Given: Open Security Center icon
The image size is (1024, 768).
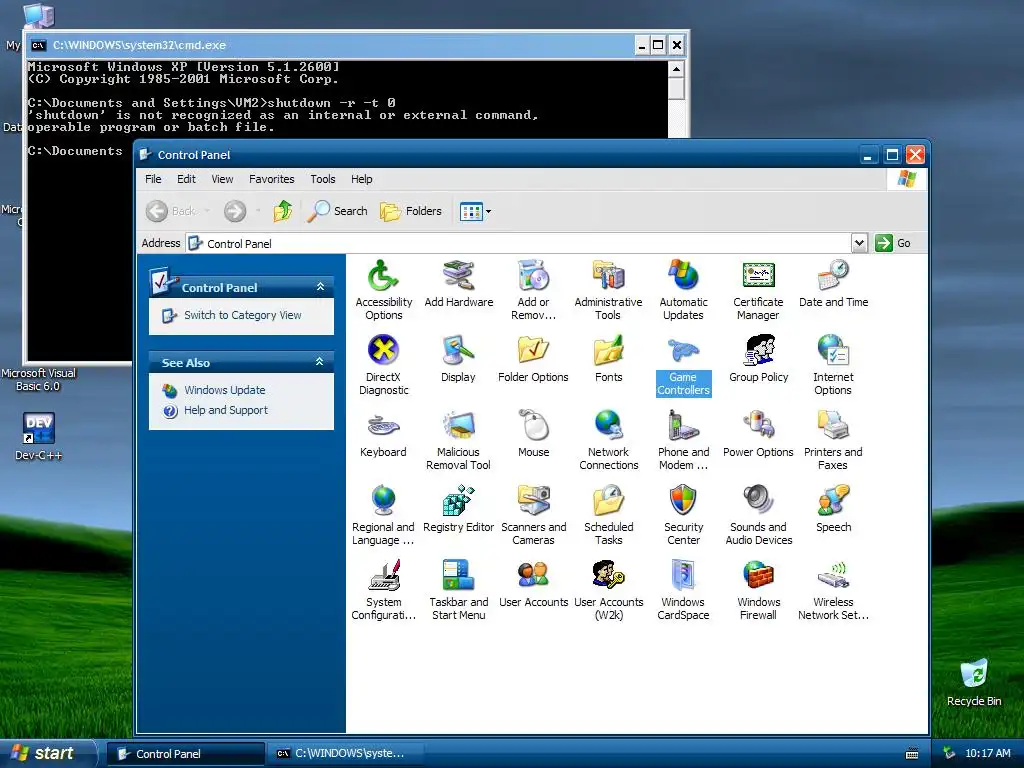Looking at the screenshot, I should pyautogui.click(x=683, y=515).
